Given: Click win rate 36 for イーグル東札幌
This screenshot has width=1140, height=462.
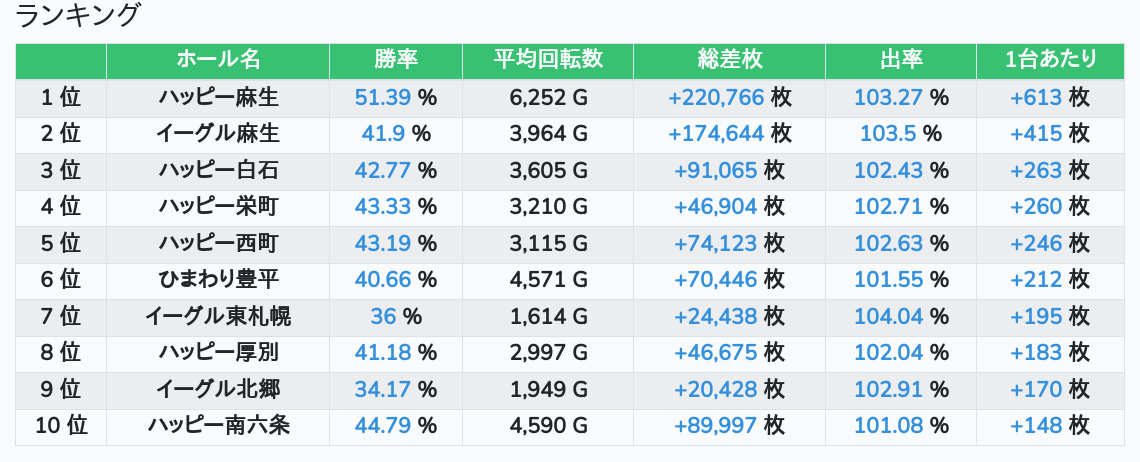Looking at the screenshot, I should point(383,316).
